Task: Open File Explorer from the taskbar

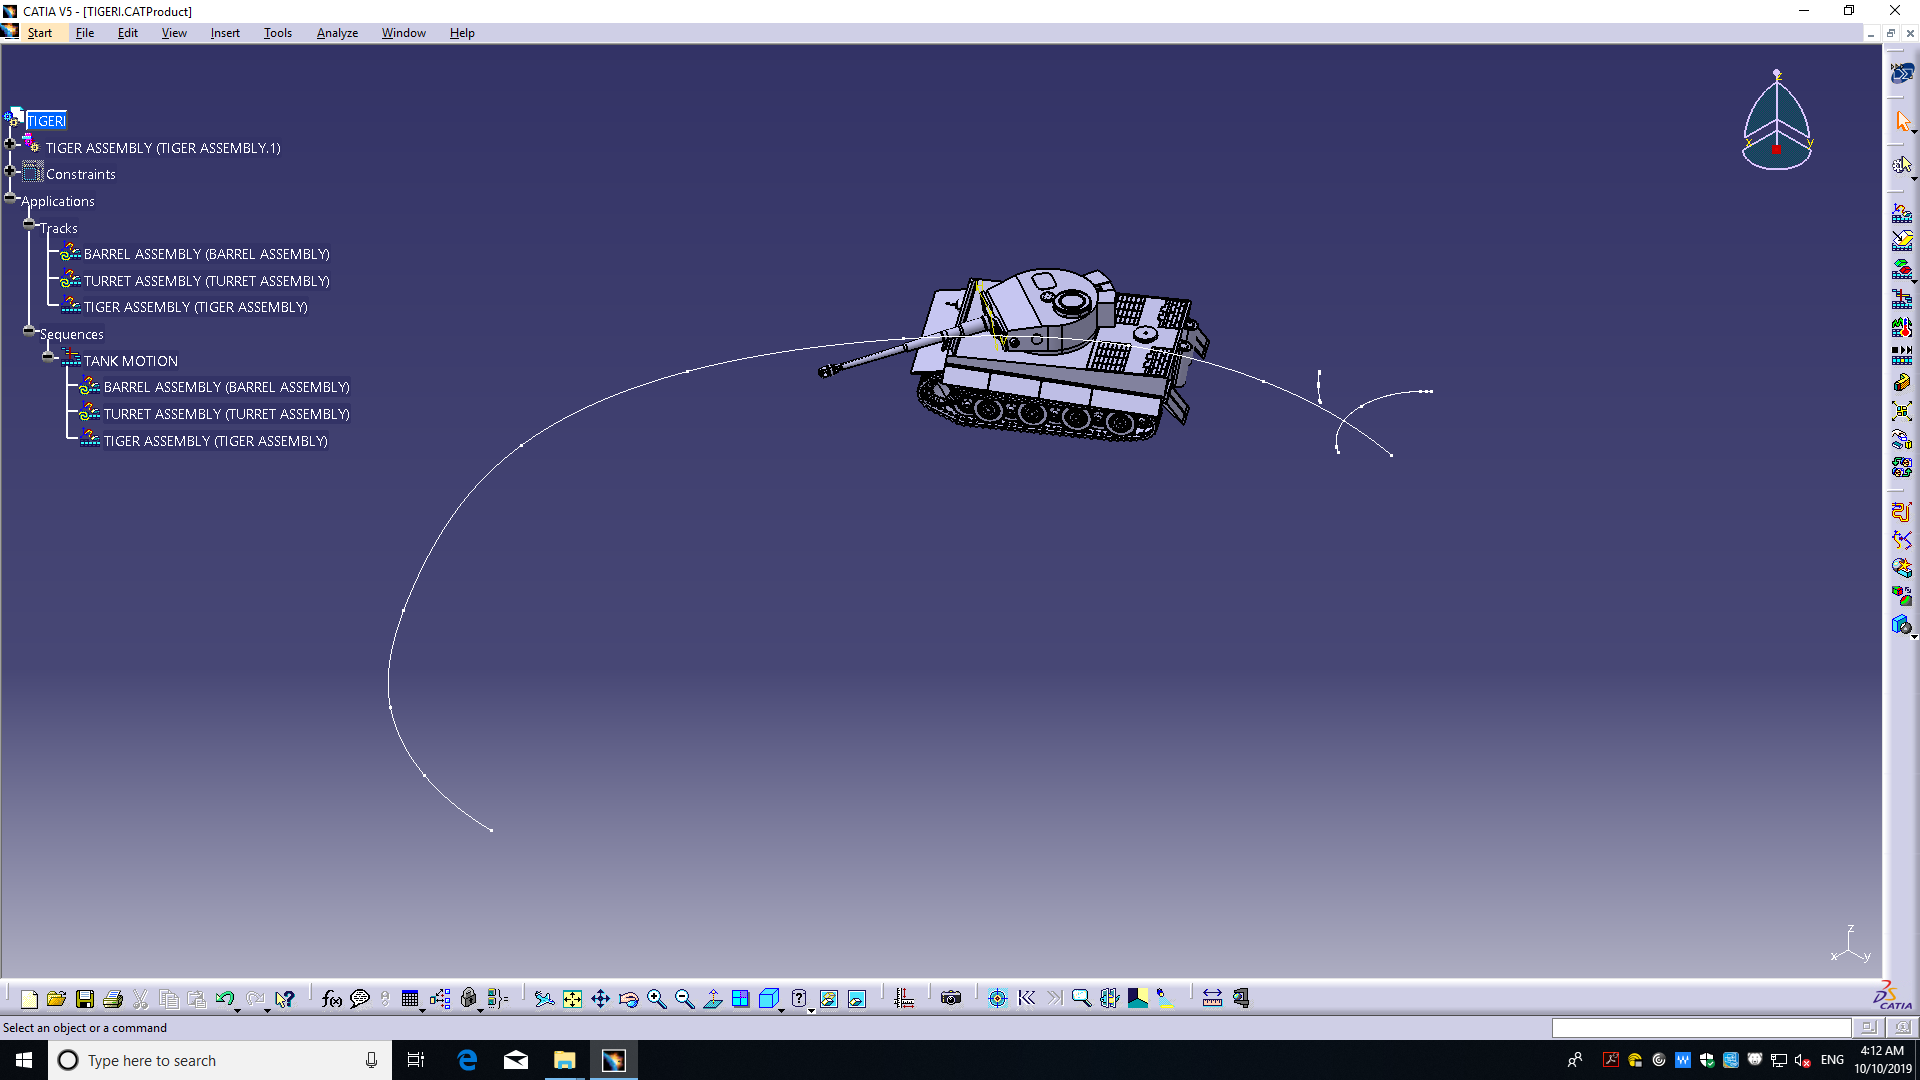Action: coord(564,1060)
